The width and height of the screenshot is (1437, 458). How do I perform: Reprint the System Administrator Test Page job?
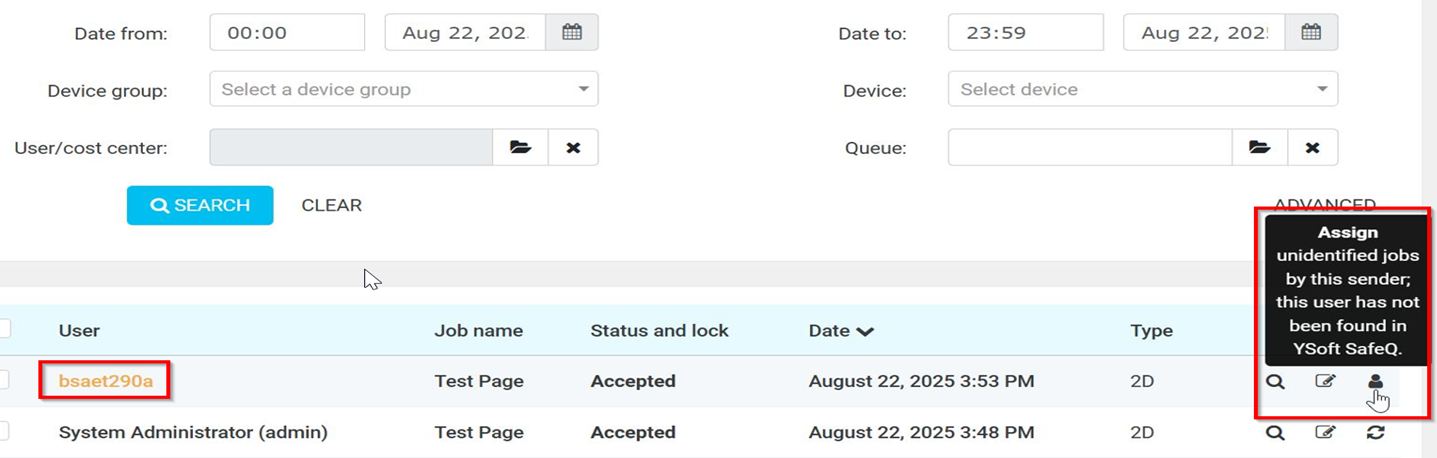click(x=1376, y=433)
